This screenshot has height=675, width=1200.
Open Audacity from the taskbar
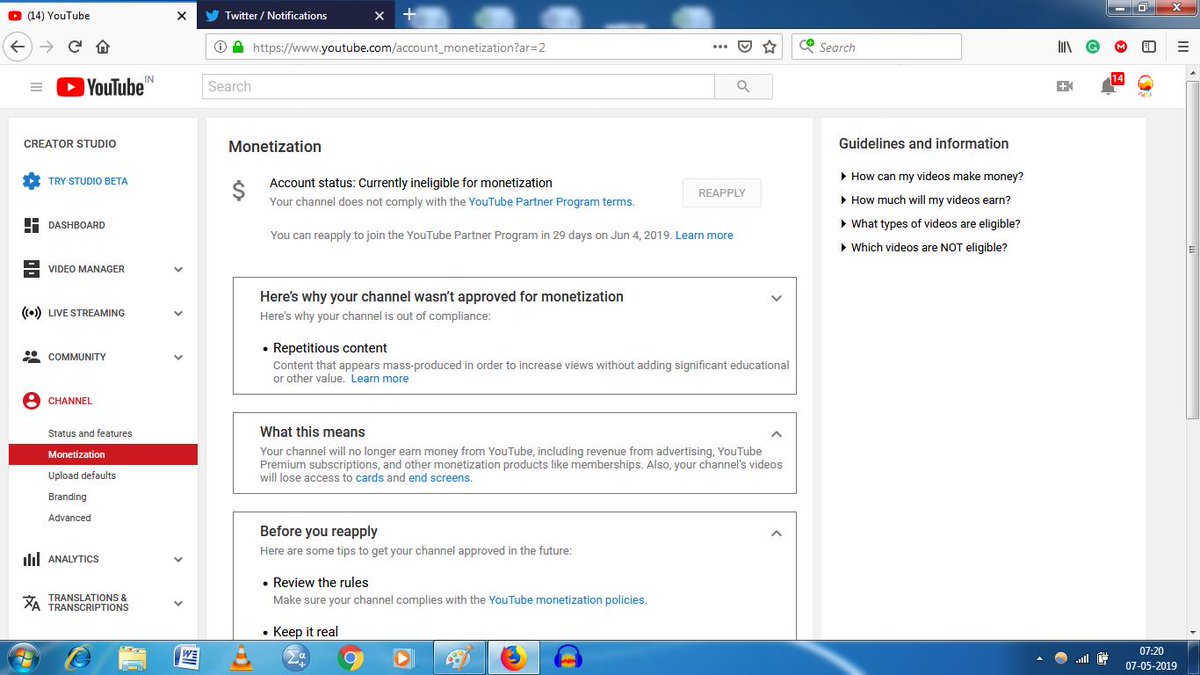coord(567,658)
